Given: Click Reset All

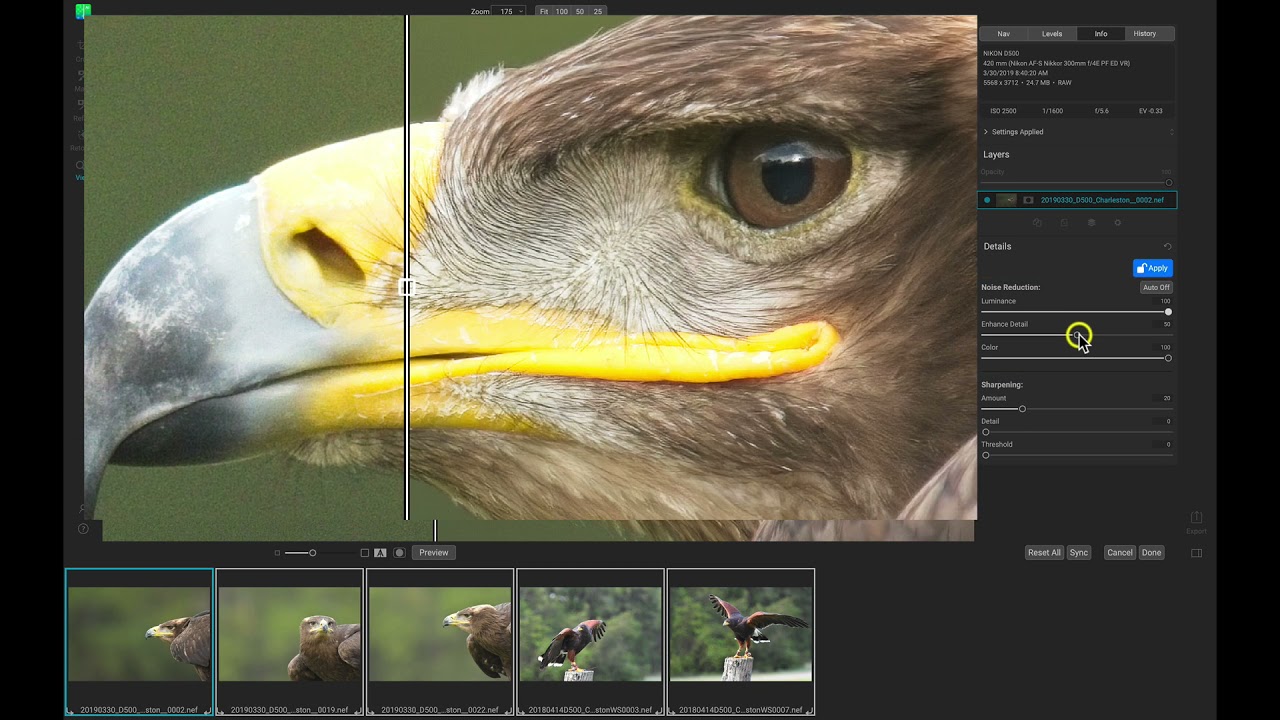Looking at the screenshot, I should 1044,553.
